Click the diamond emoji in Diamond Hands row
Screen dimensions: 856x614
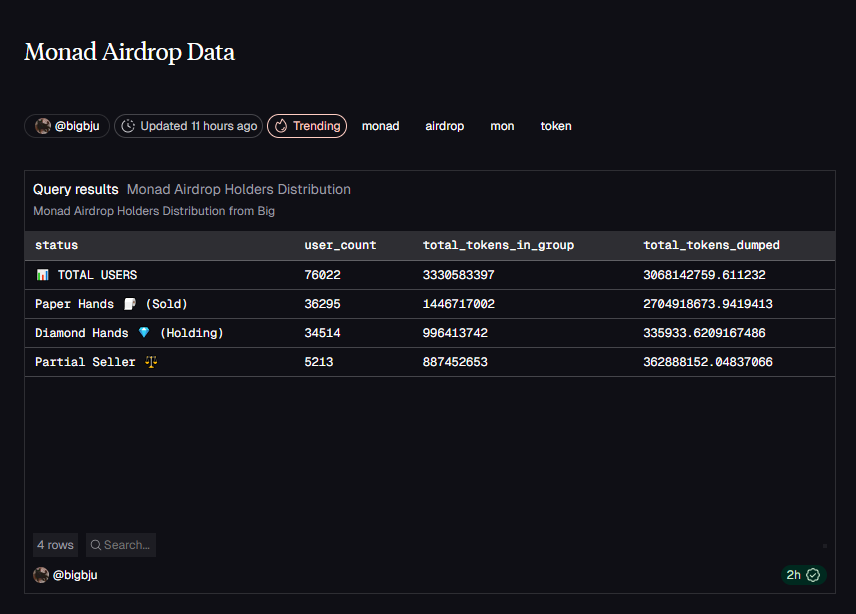pyautogui.click(x=144, y=332)
